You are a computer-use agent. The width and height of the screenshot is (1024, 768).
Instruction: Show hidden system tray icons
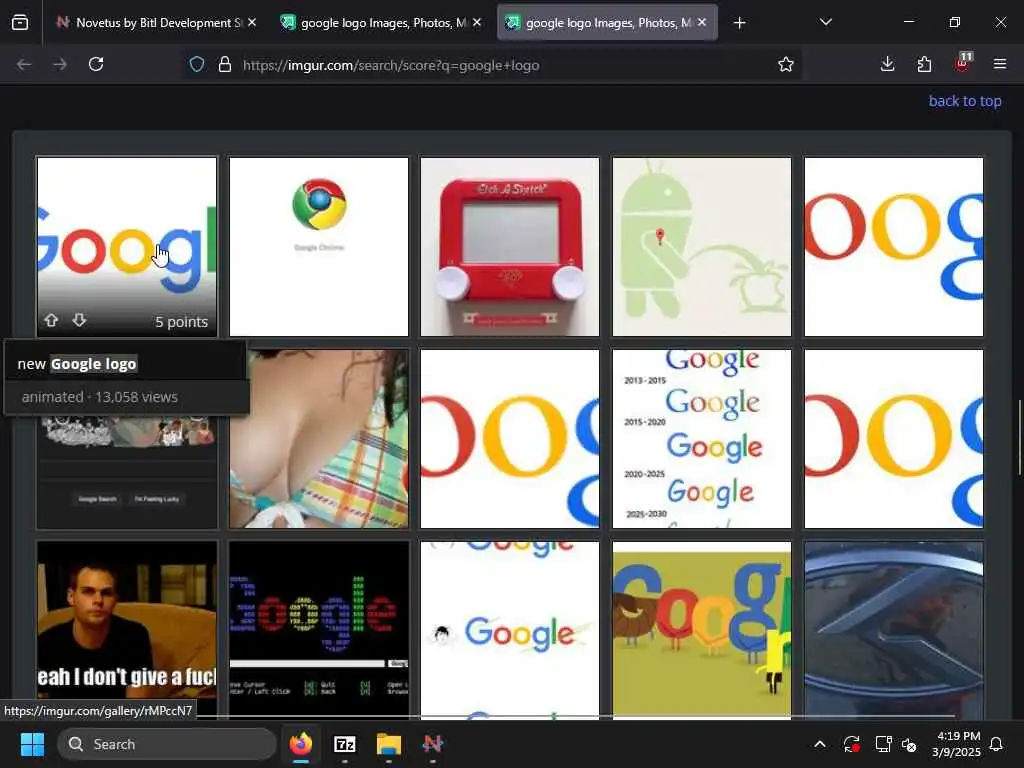(820, 744)
